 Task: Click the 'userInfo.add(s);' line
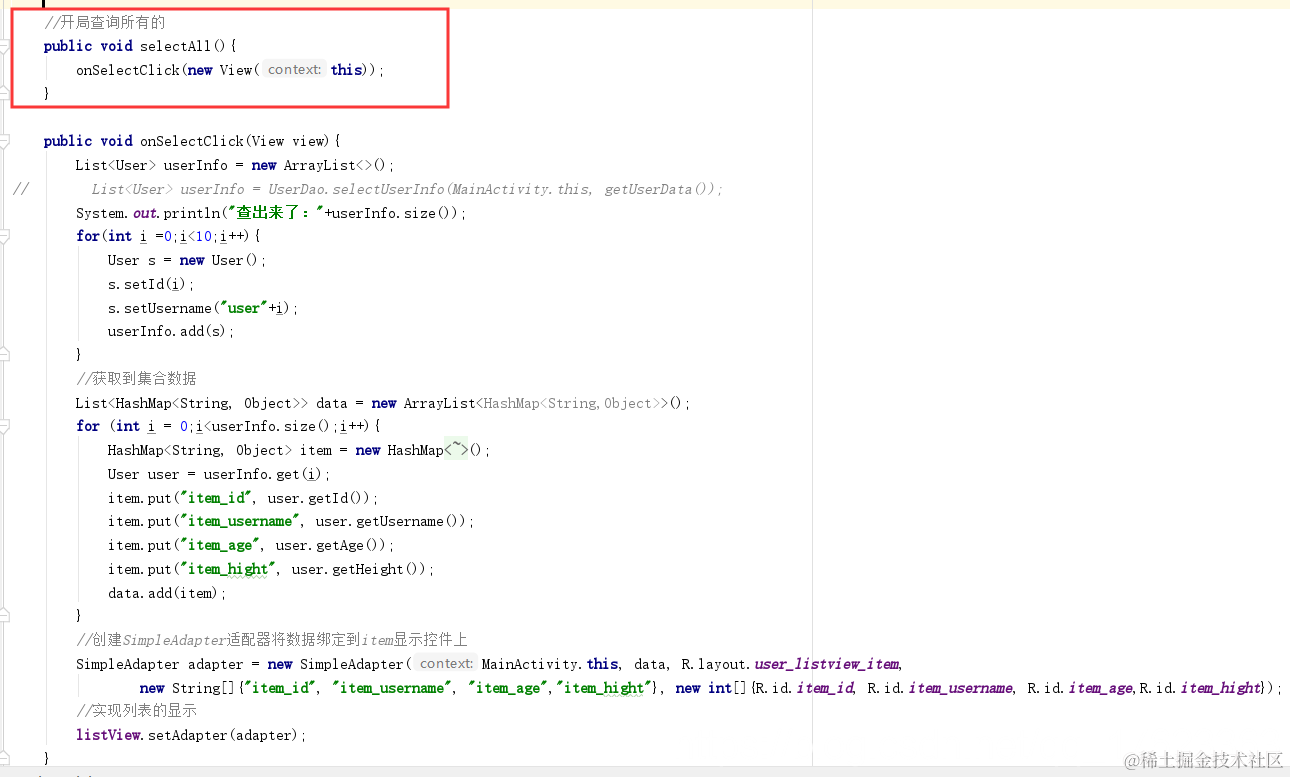click(171, 331)
